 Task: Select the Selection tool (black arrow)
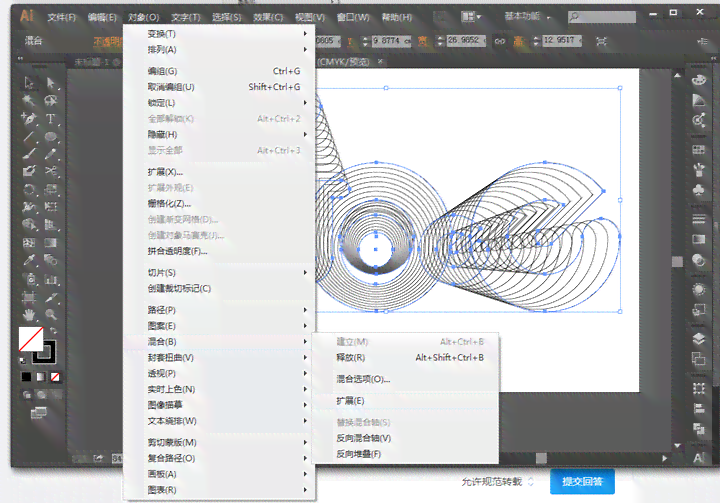(29, 83)
